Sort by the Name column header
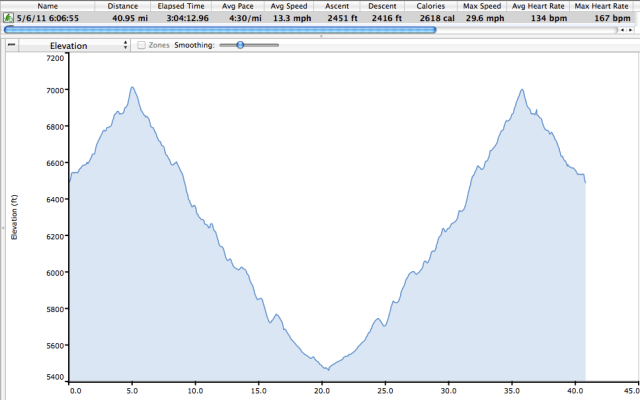Screen dimensions: 640x400 click(48, 5)
